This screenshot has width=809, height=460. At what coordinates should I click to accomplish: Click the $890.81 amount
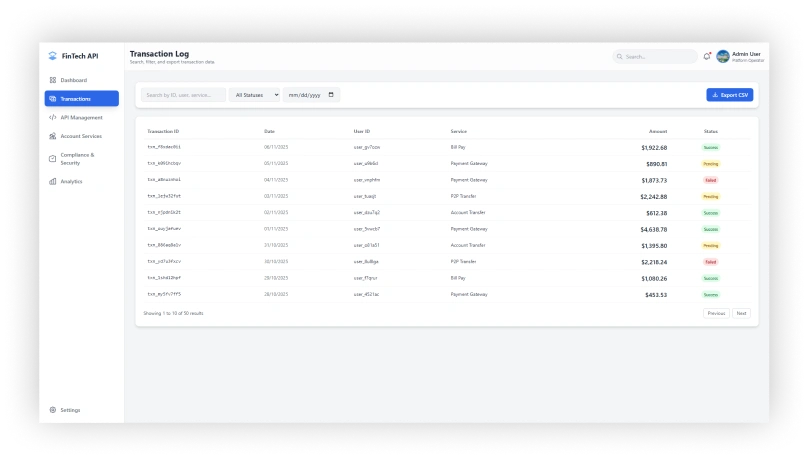657,164
